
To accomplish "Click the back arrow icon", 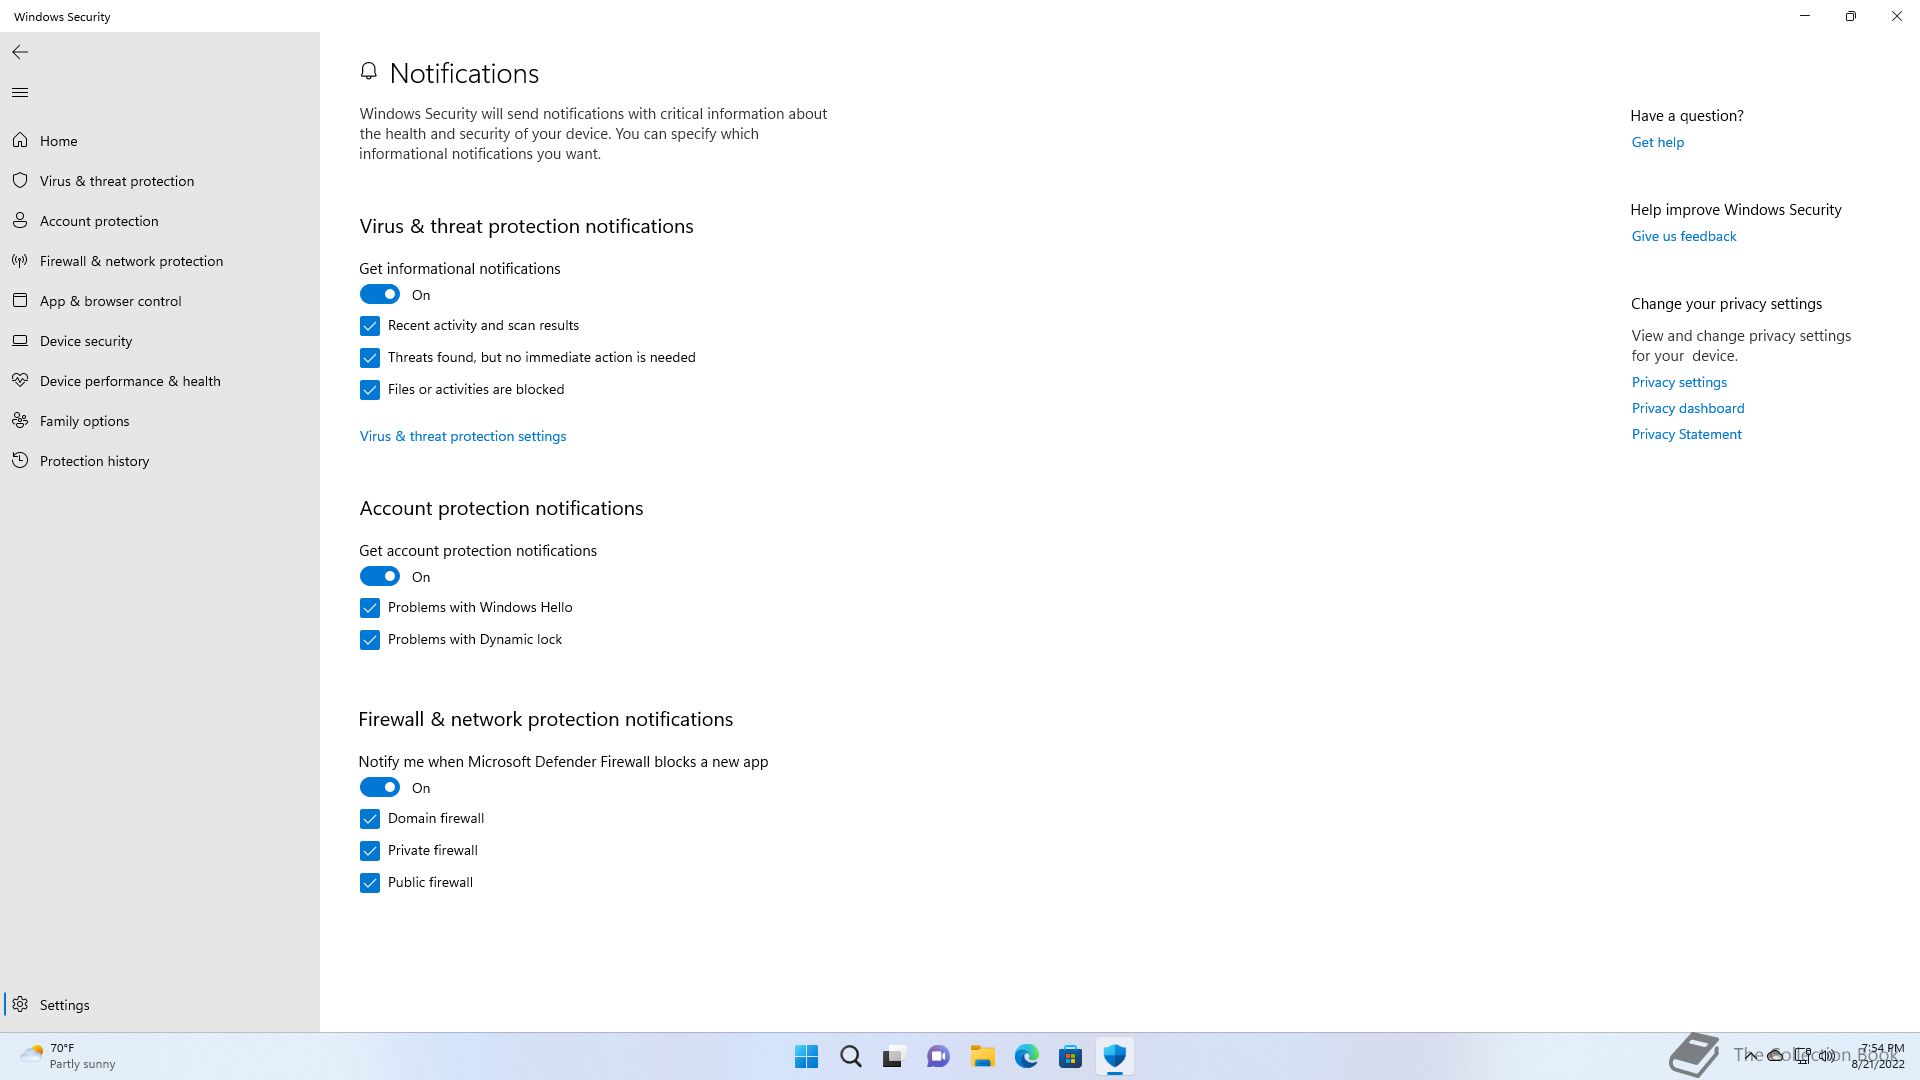I will (20, 52).
